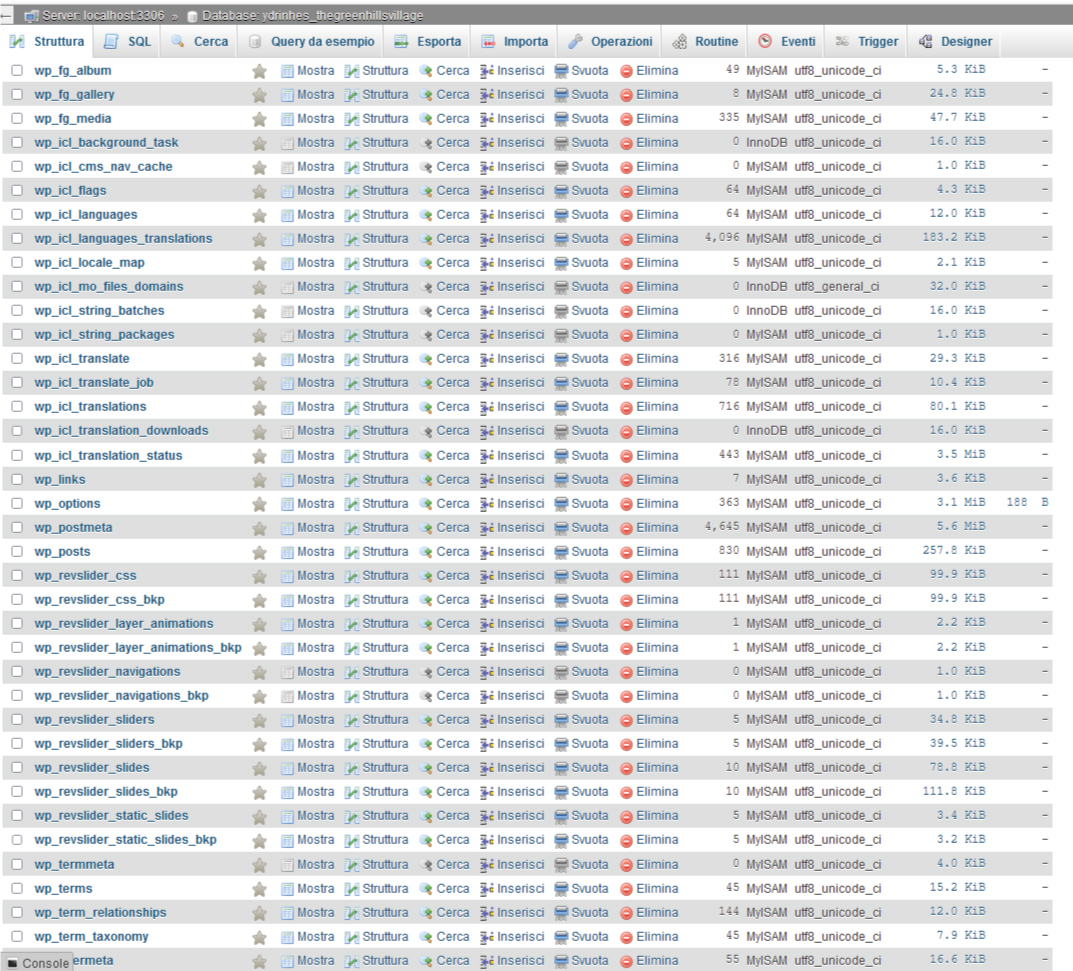This screenshot has width=1073, height=971.
Task: Click the Inserisci icon for wp_revslider_css
Action: point(487,576)
